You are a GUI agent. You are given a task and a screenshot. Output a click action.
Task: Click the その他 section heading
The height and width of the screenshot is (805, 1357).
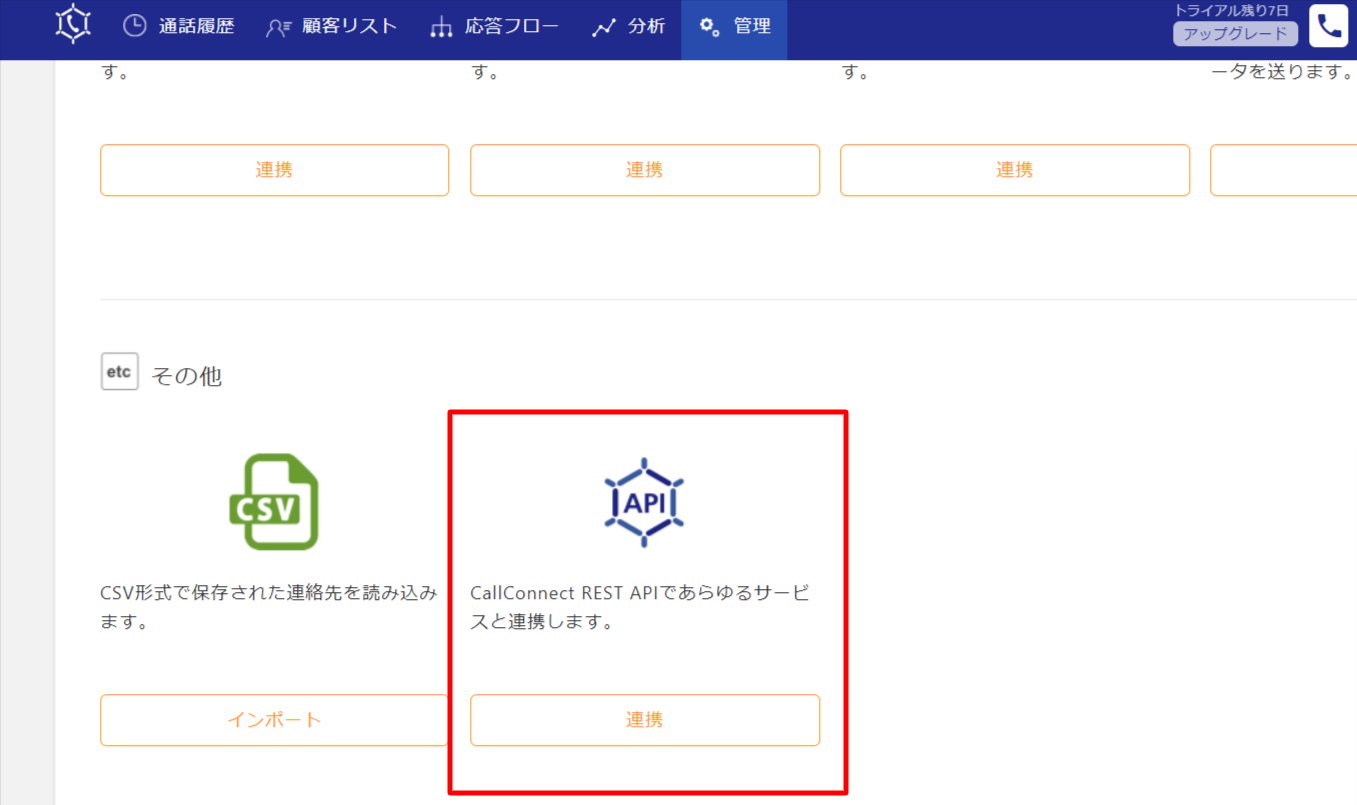186,376
